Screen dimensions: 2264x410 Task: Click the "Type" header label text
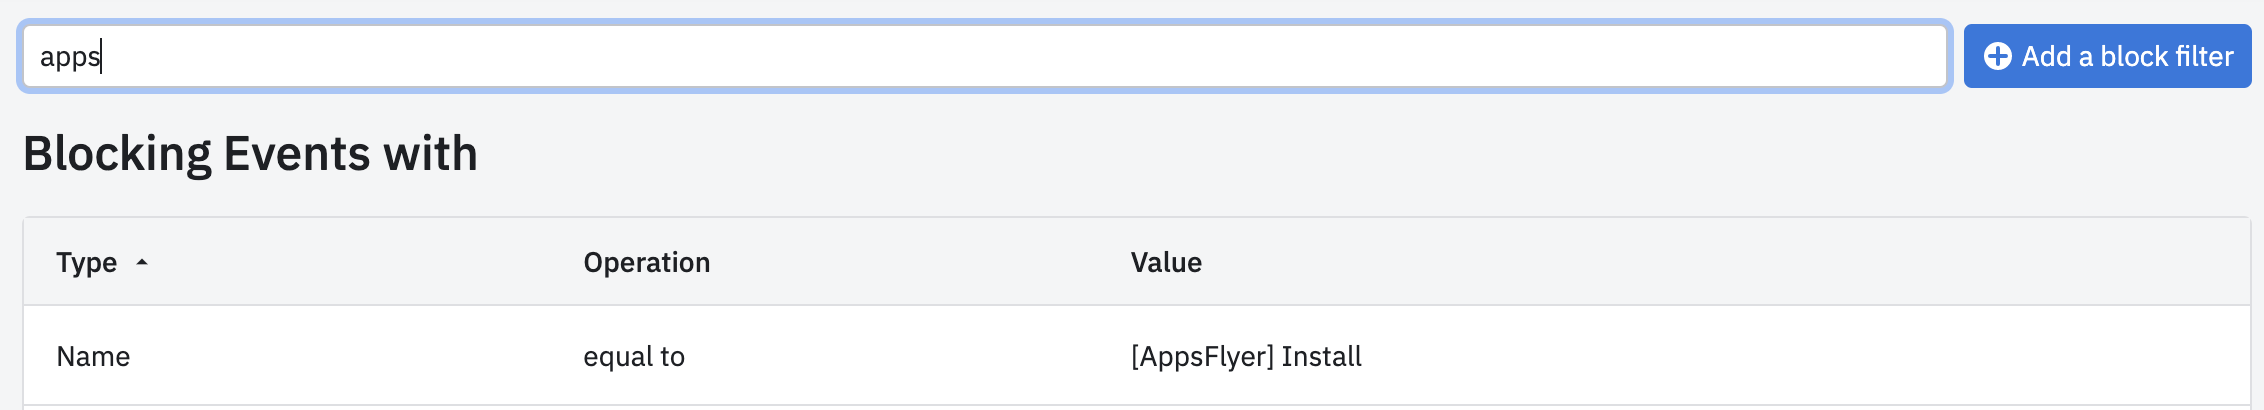click(x=86, y=262)
